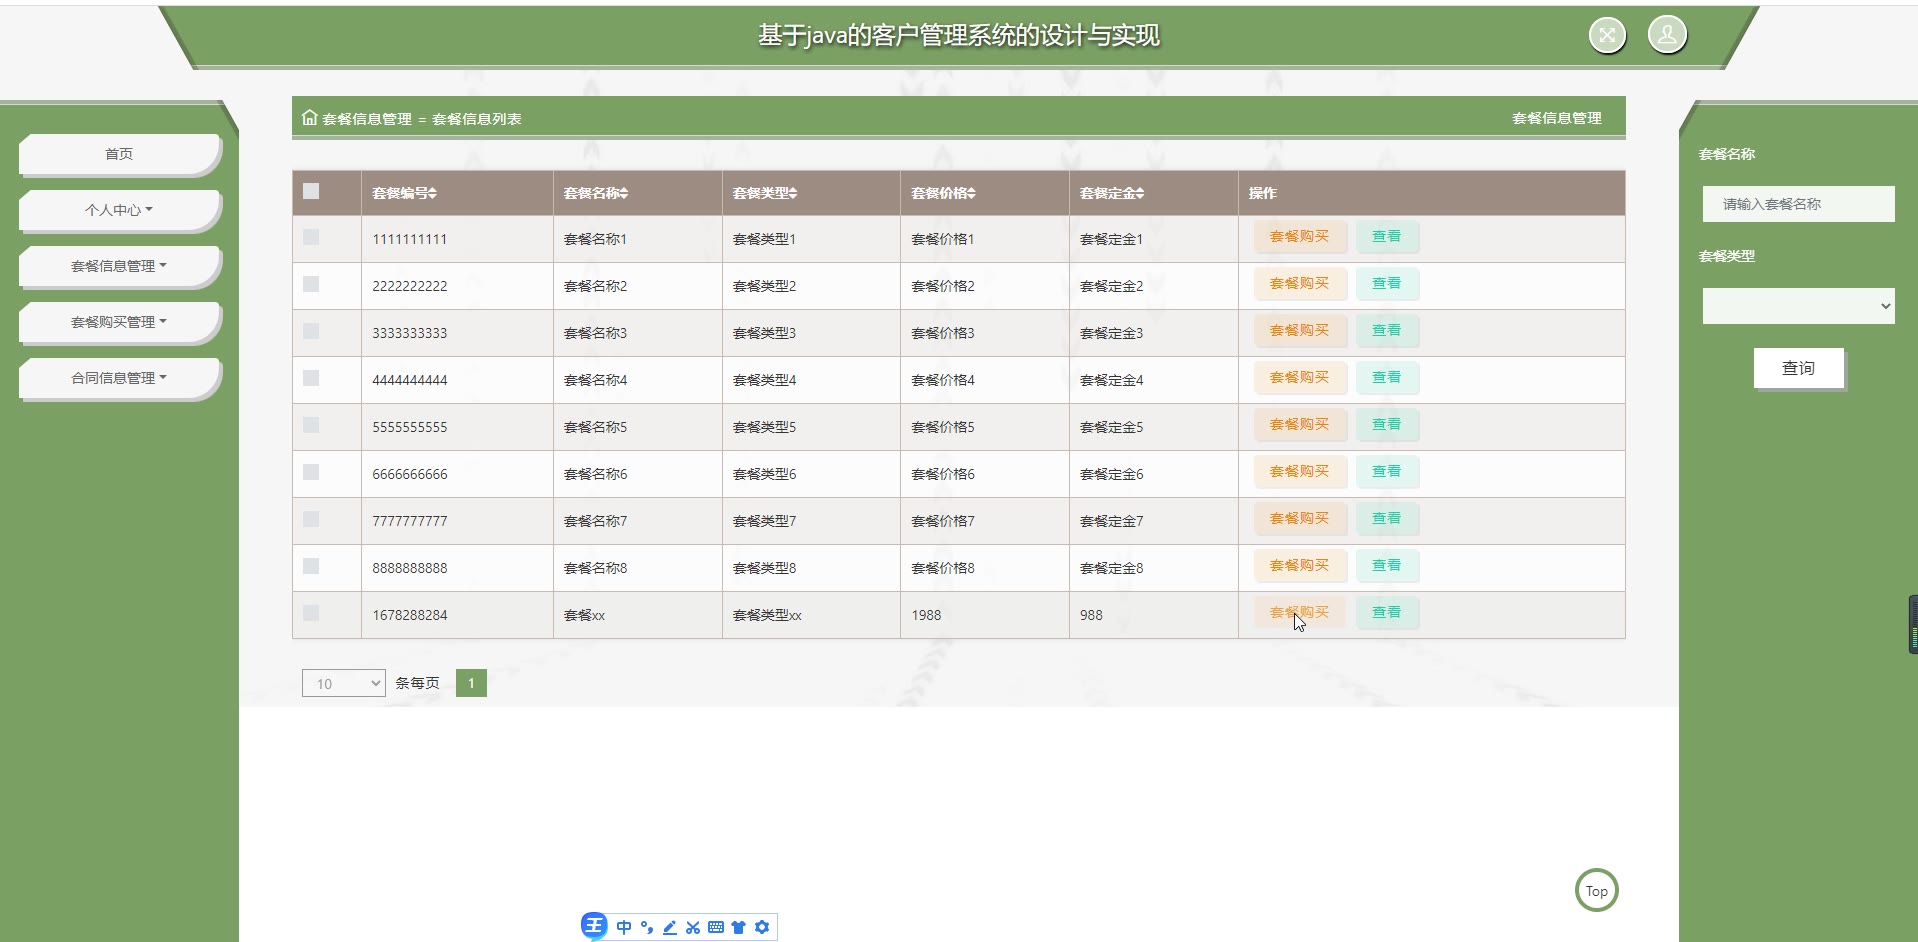Sort by 套餐定金 column arrows
The height and width of the screenshot is (942, 1918).
(1140, 193)
